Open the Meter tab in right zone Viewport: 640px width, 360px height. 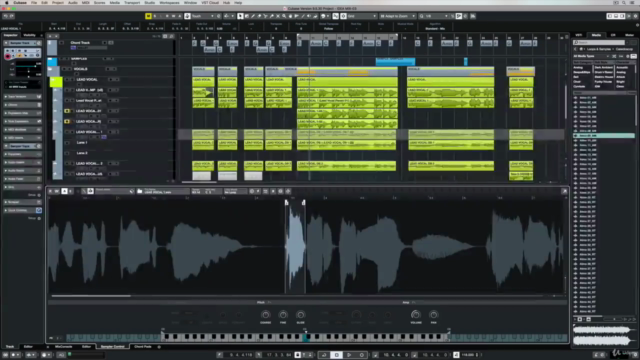[629, 35]
